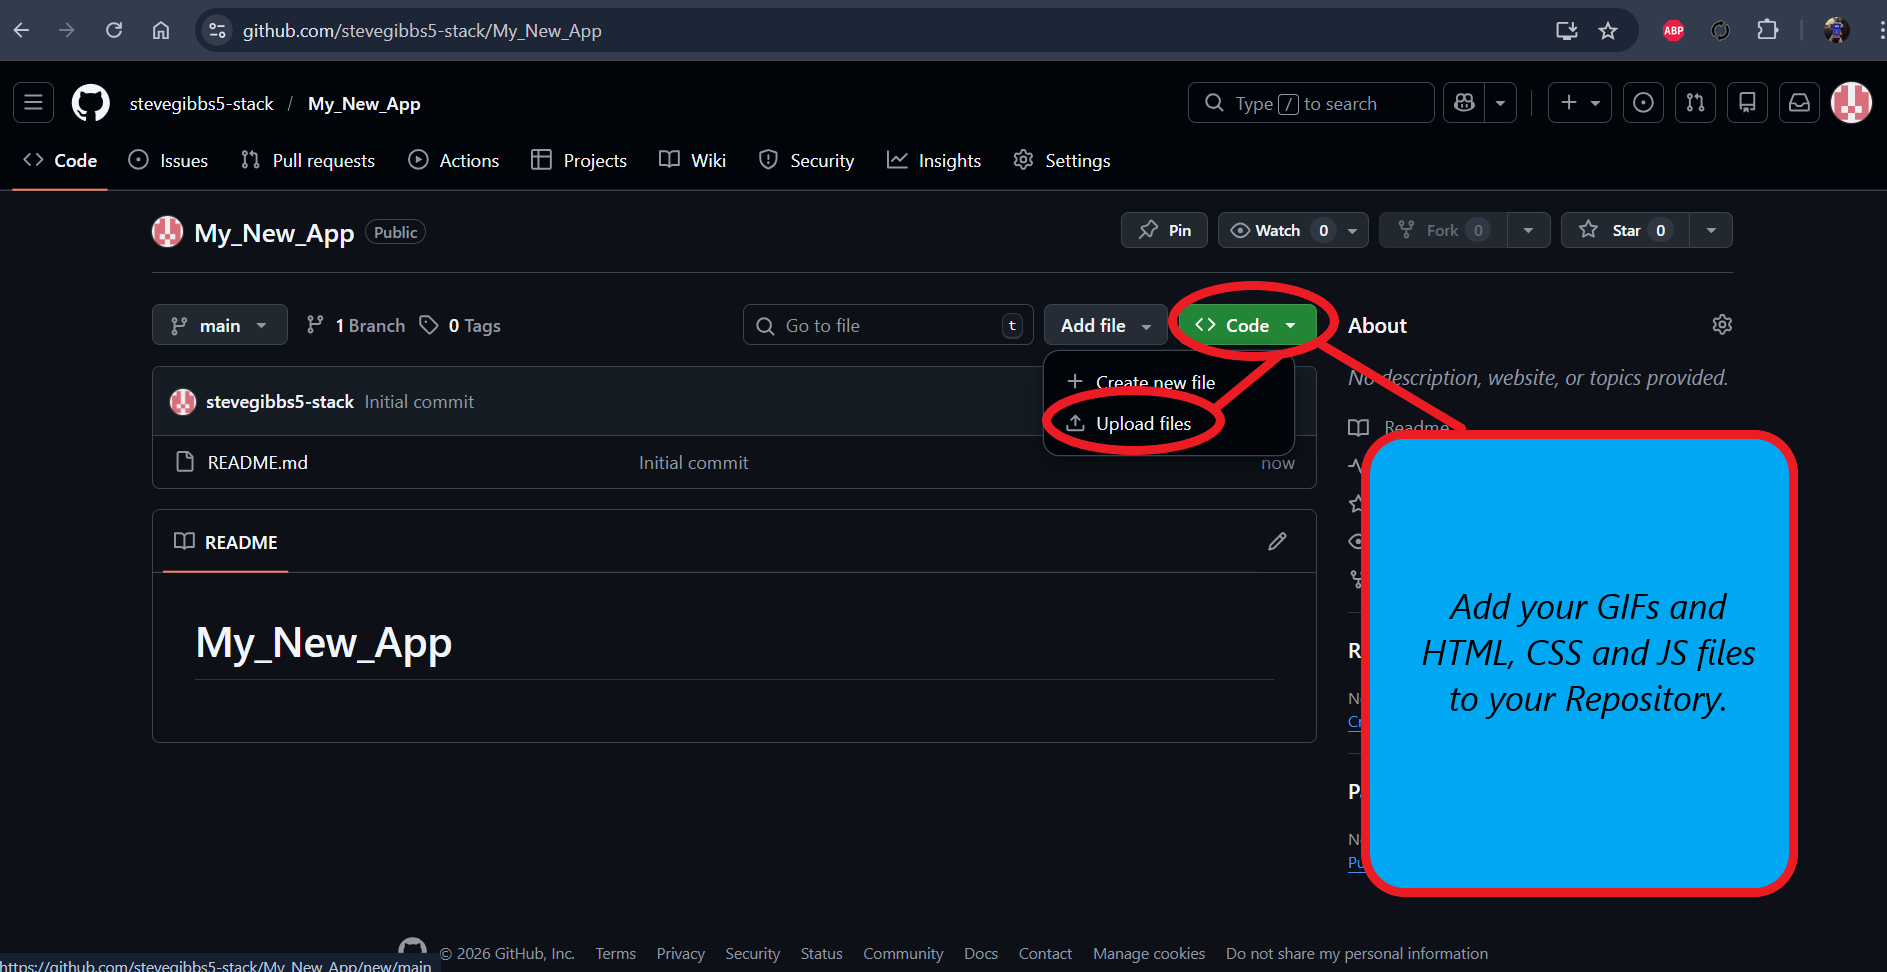Open Copilot chat icon in header
Image resolution: width=1887 pixels, height=972 pixels.
click(1464, 103)
